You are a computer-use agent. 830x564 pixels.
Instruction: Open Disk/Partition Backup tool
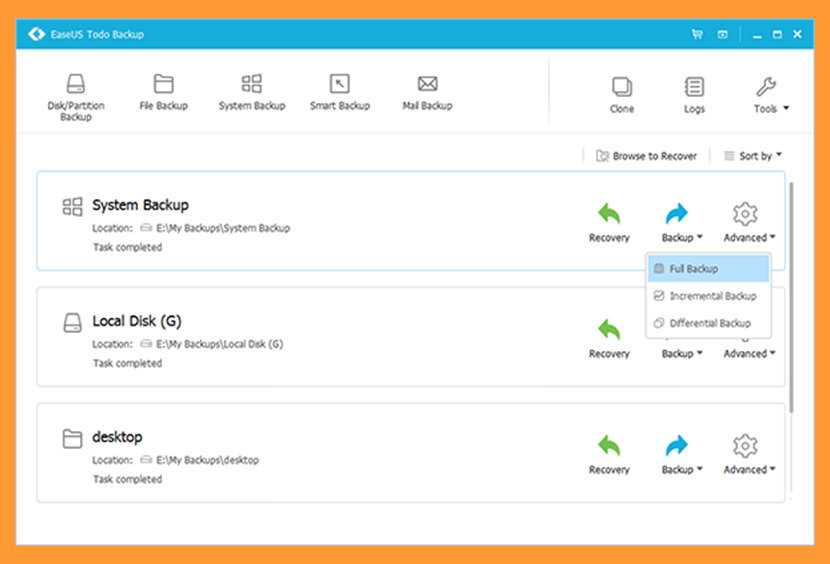(x=76, y=95)
